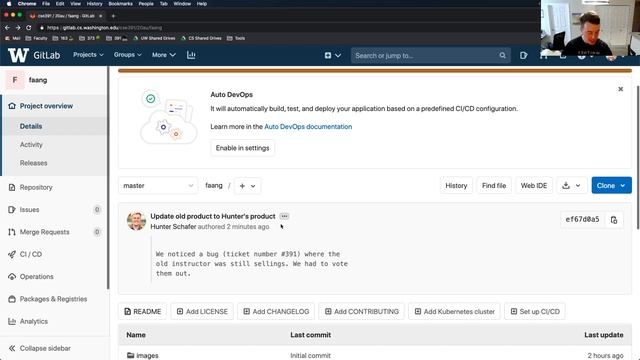Open the commit titled Update old product
640x360 pixels.
(213, 216)
